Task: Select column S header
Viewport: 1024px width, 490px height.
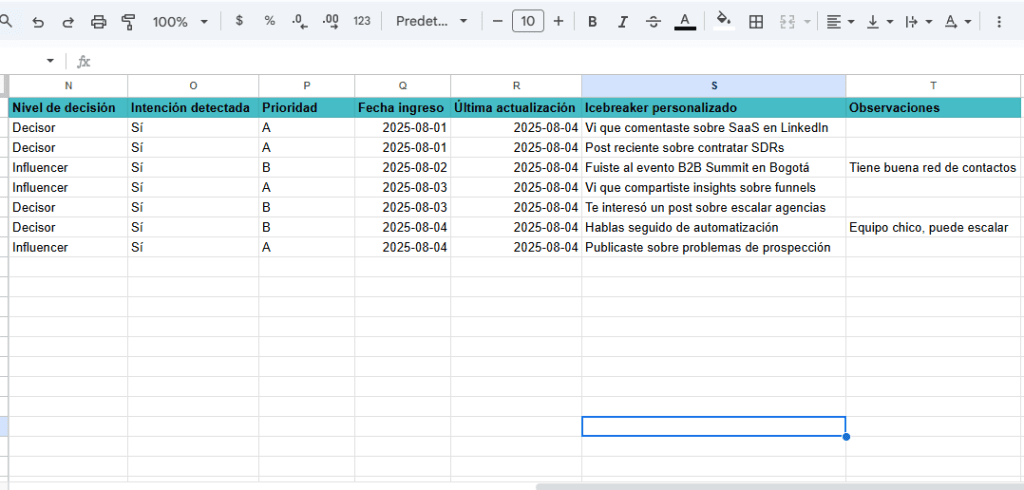Action: (713, 86)
